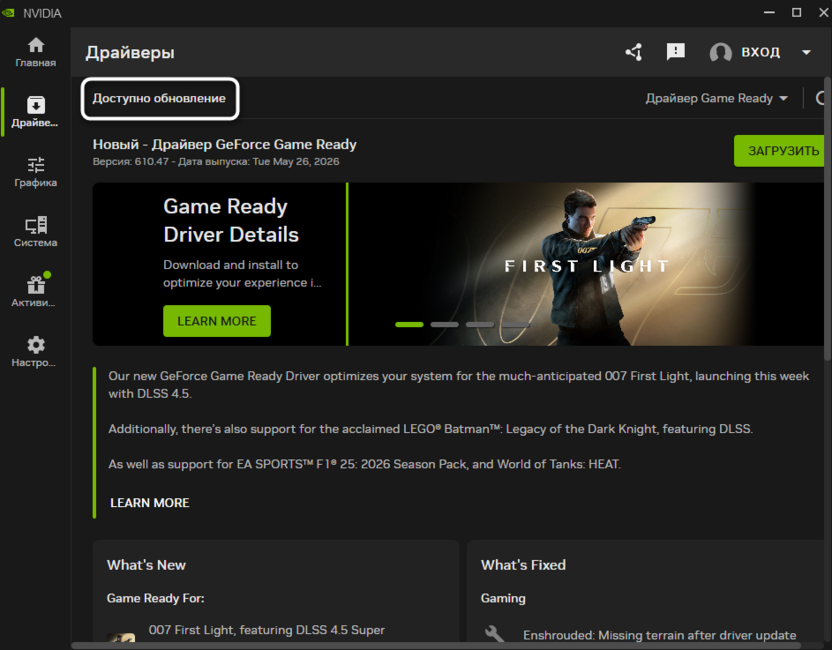Click the Gaming subheading under What's Fixed
Image resolution: width=832 pixels, height=650 pixels.
[503, 598]
